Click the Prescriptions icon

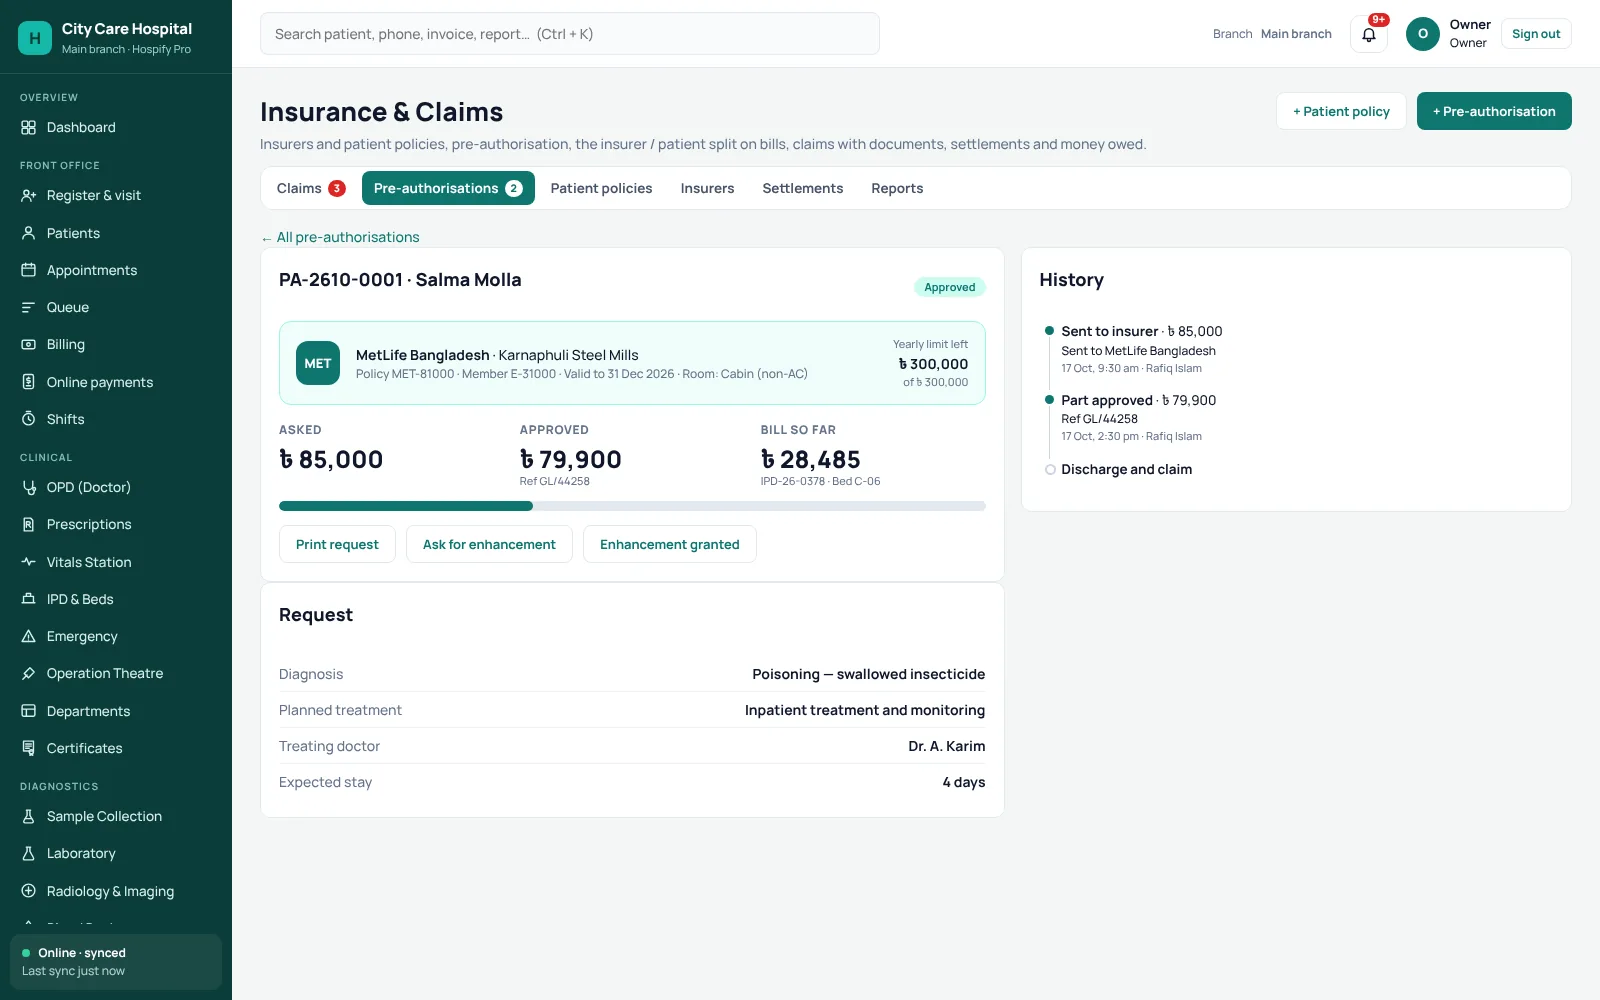28,524
